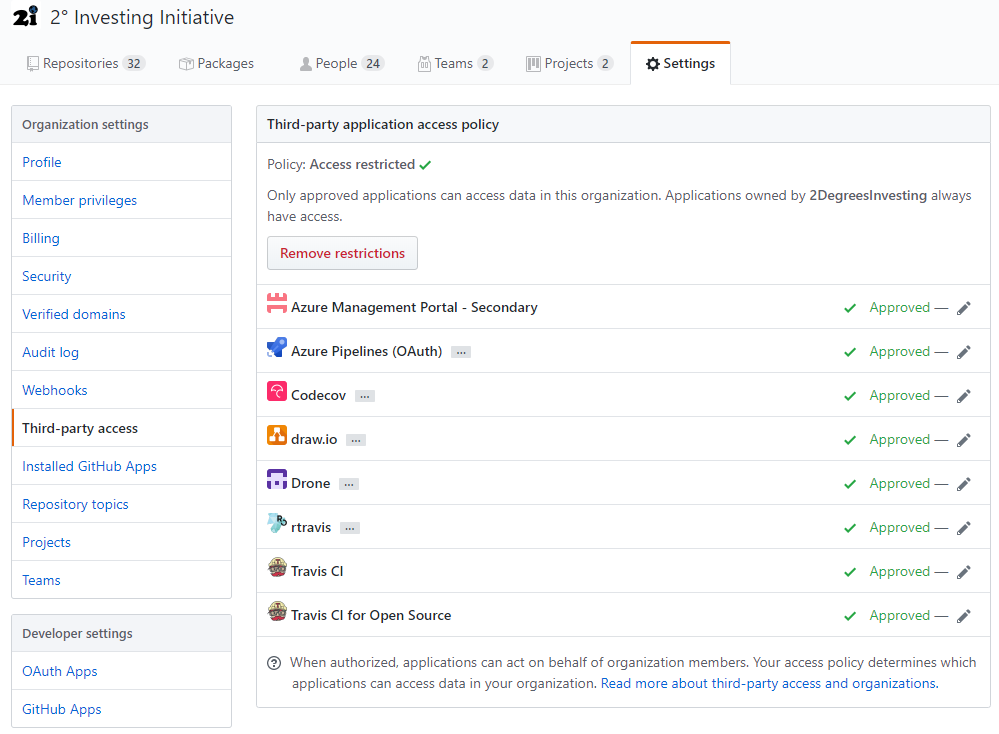This screenshot has height=734, width=999.
Task: Click Approved status for Codecov
Action: 900,396
